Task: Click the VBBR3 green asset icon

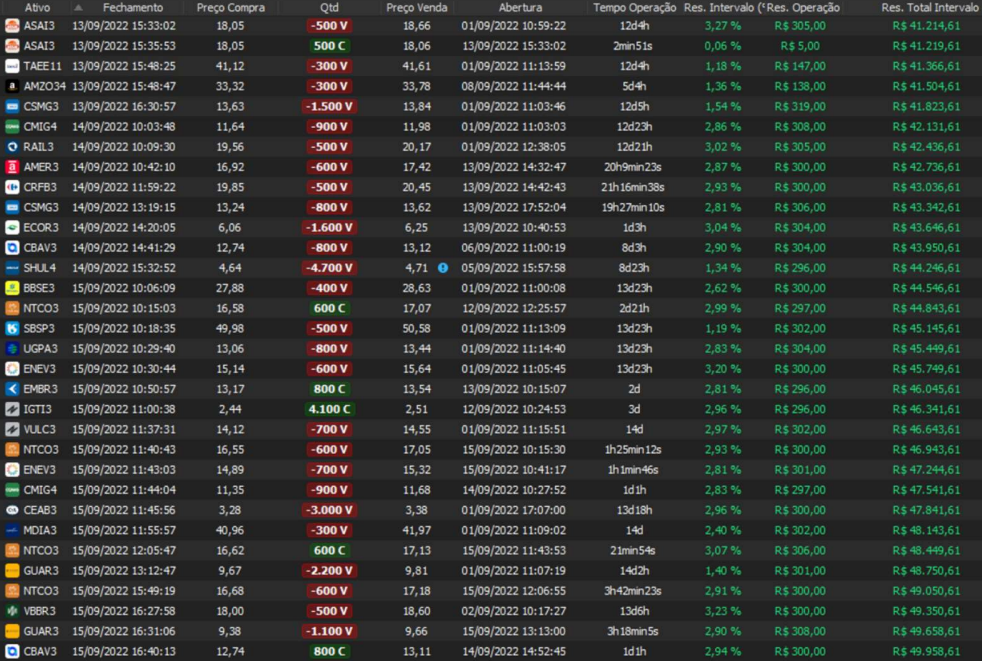Action: (x=12, y=611)
